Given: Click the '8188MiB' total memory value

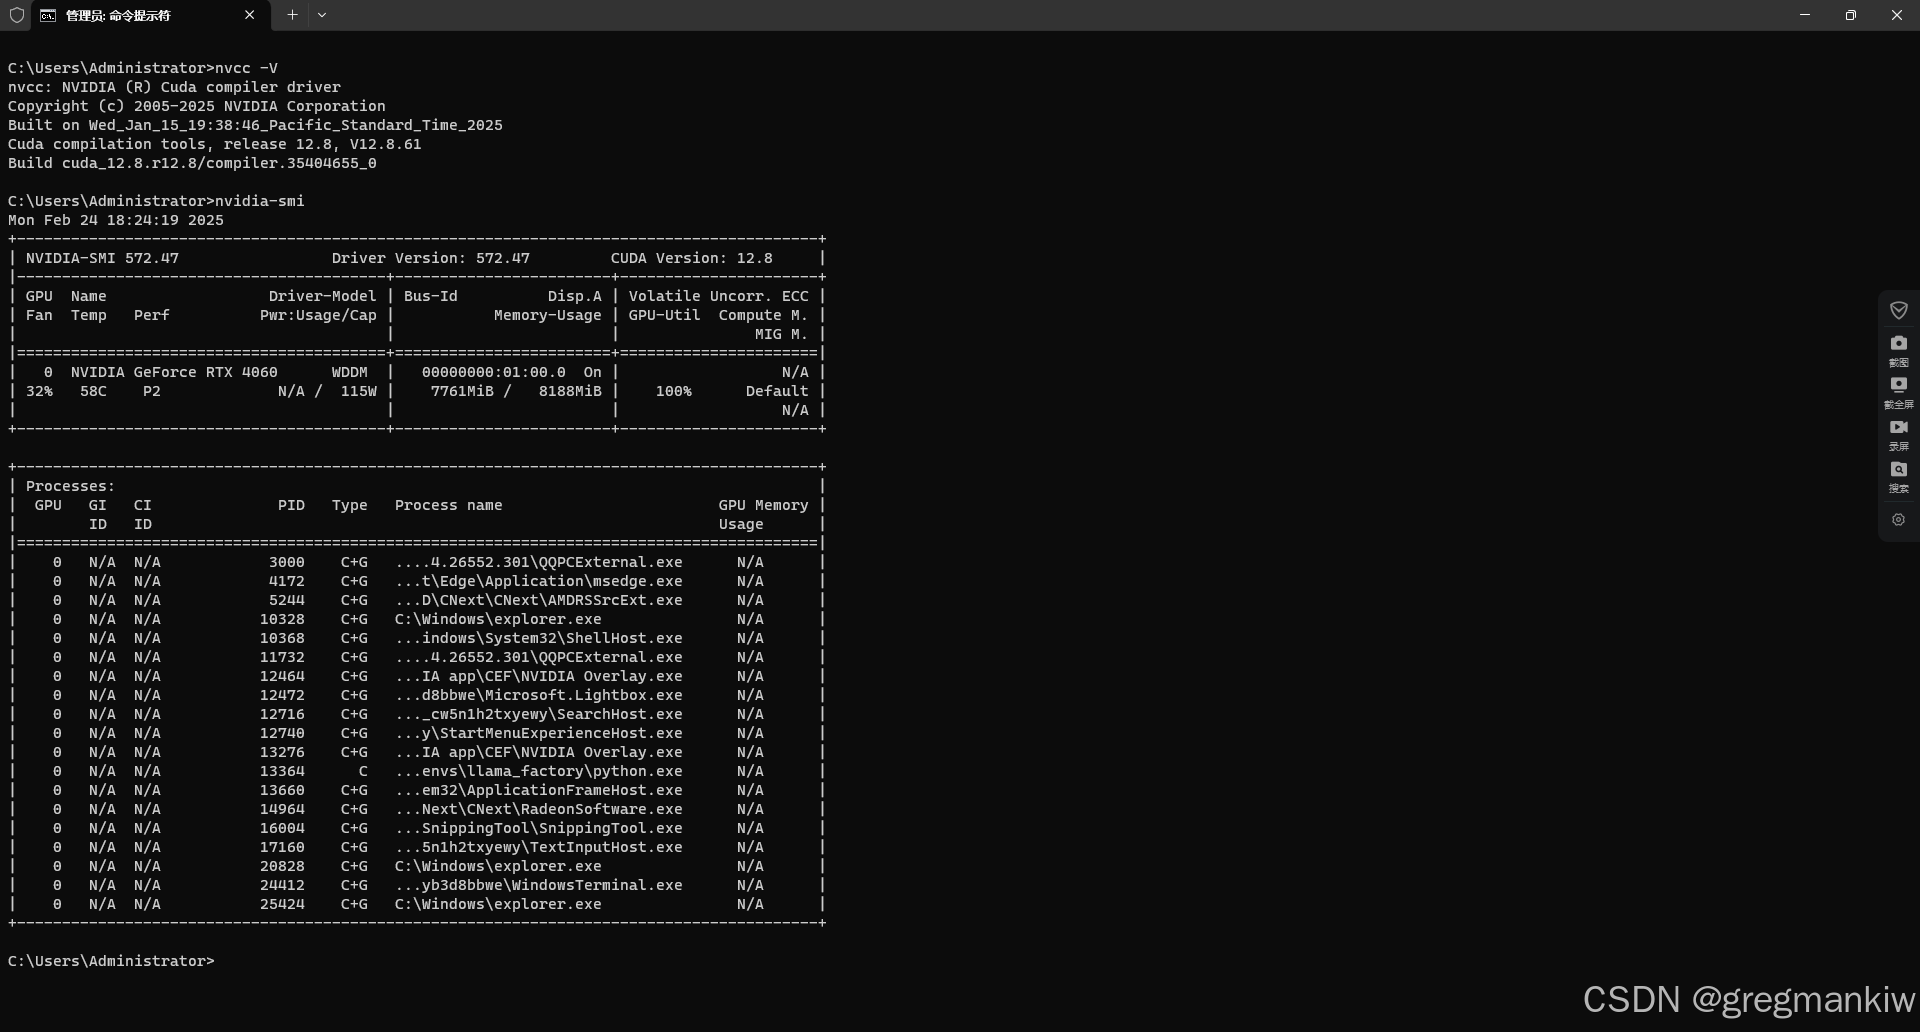Looking at the screenshot, I should coord(570,391).
